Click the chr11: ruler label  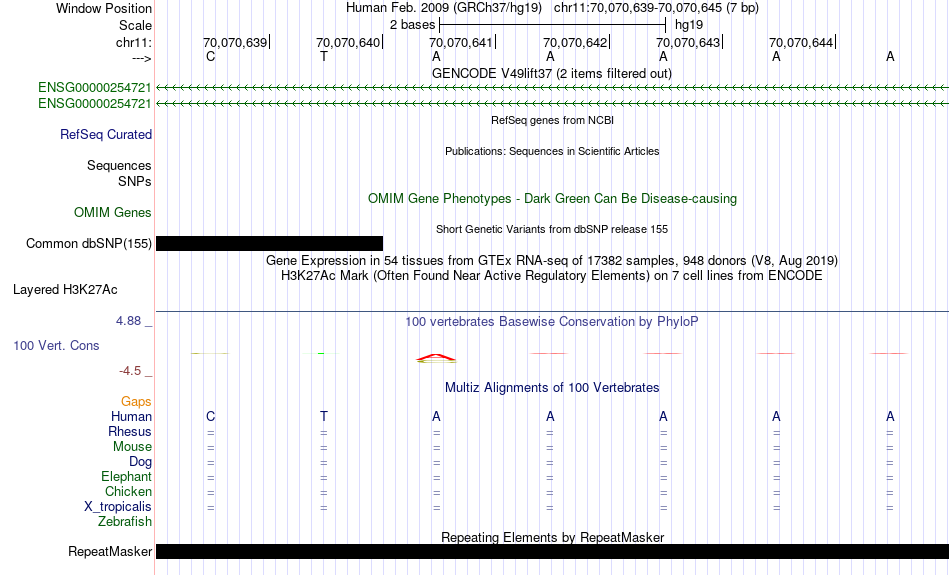(x=134, y=43)
